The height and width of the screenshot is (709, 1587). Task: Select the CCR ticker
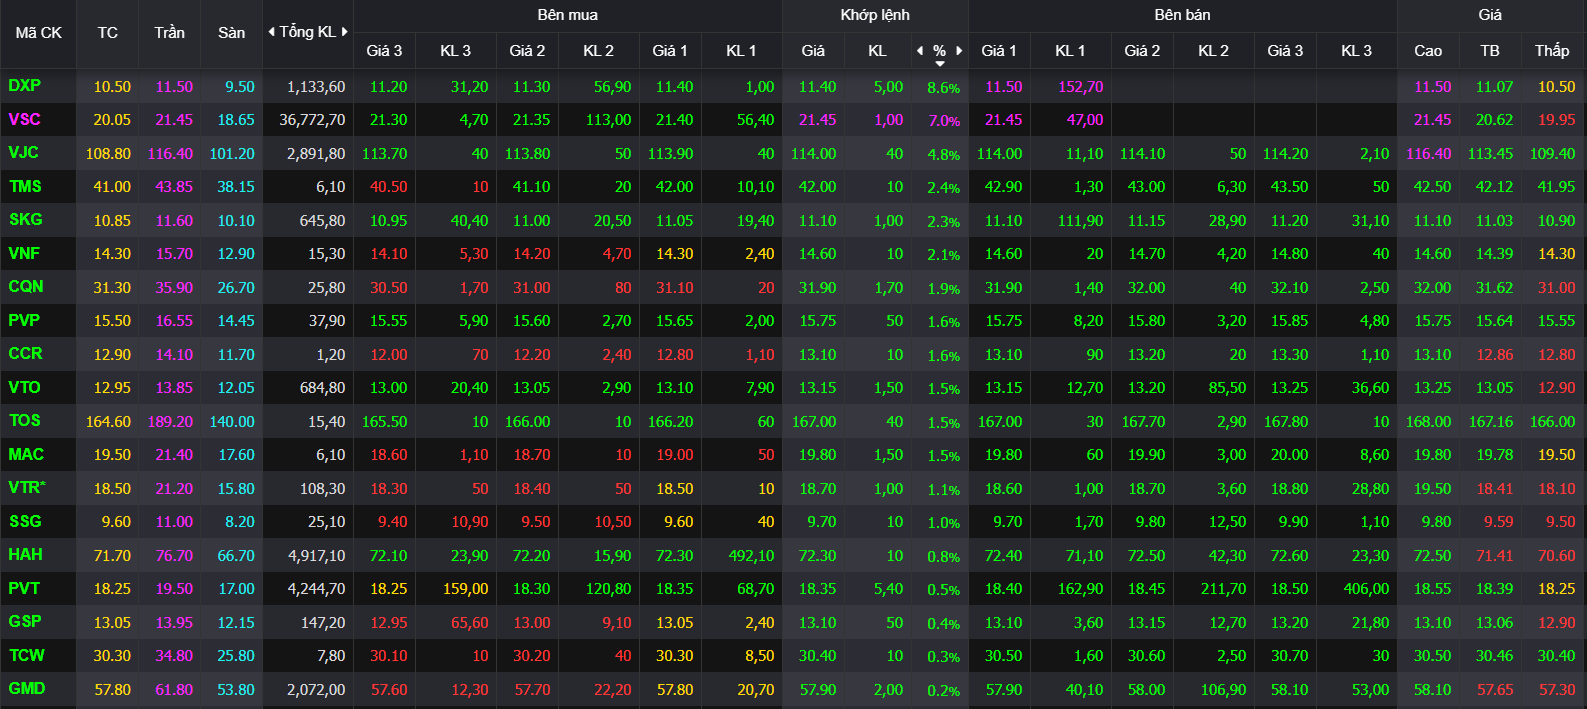point(25,354)
